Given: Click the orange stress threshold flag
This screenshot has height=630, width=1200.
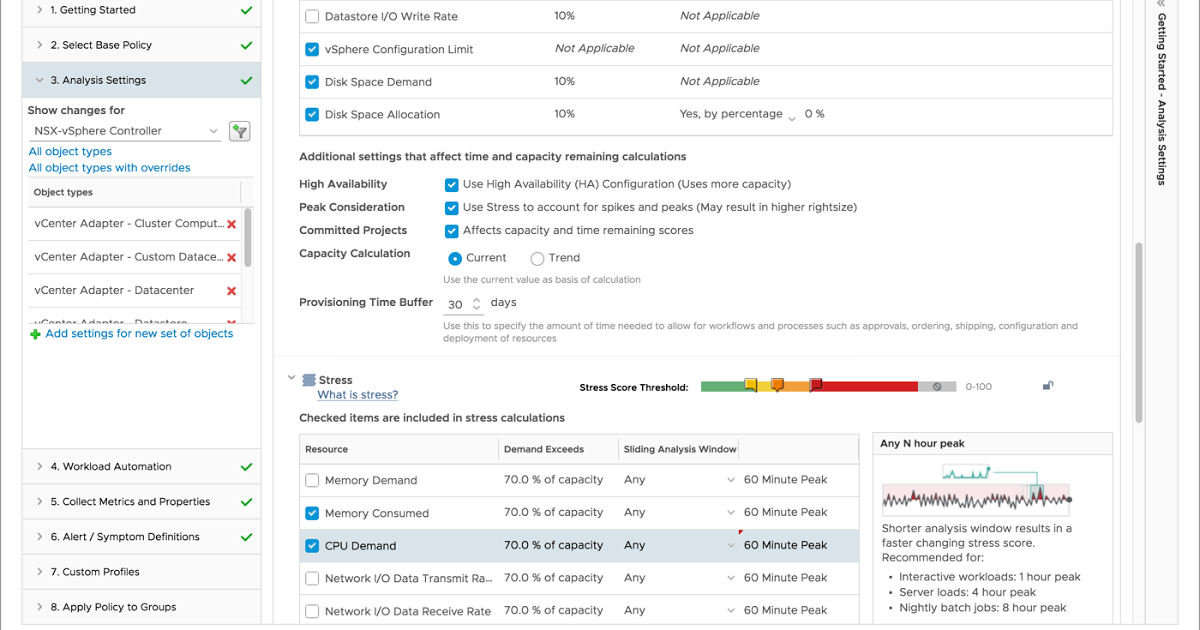Looking at the screenshot, I should tap(777, 385).
